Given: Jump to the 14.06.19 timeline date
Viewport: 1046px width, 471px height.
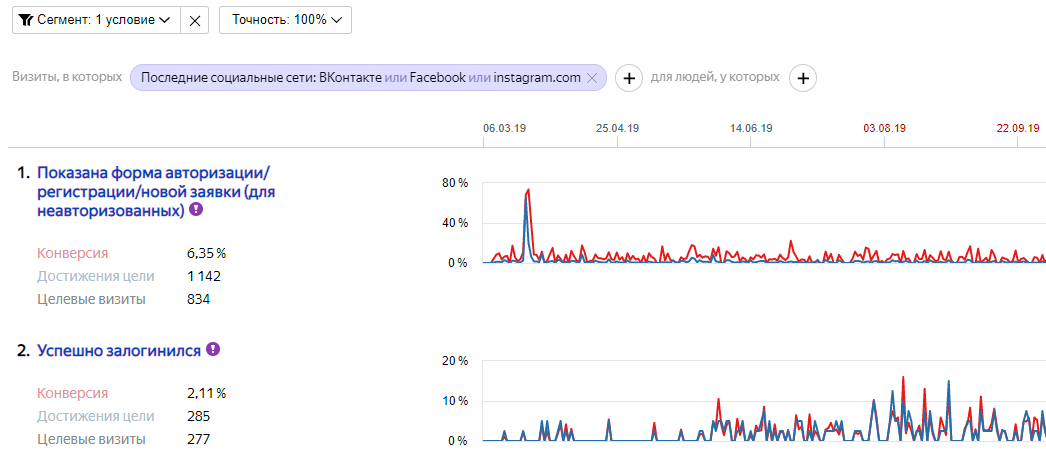Looking at the screenshot, I should click(x=751, y=128).
